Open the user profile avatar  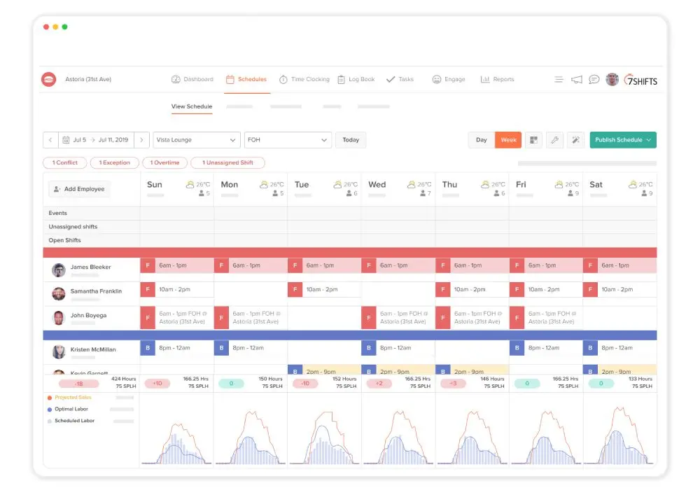612,79
